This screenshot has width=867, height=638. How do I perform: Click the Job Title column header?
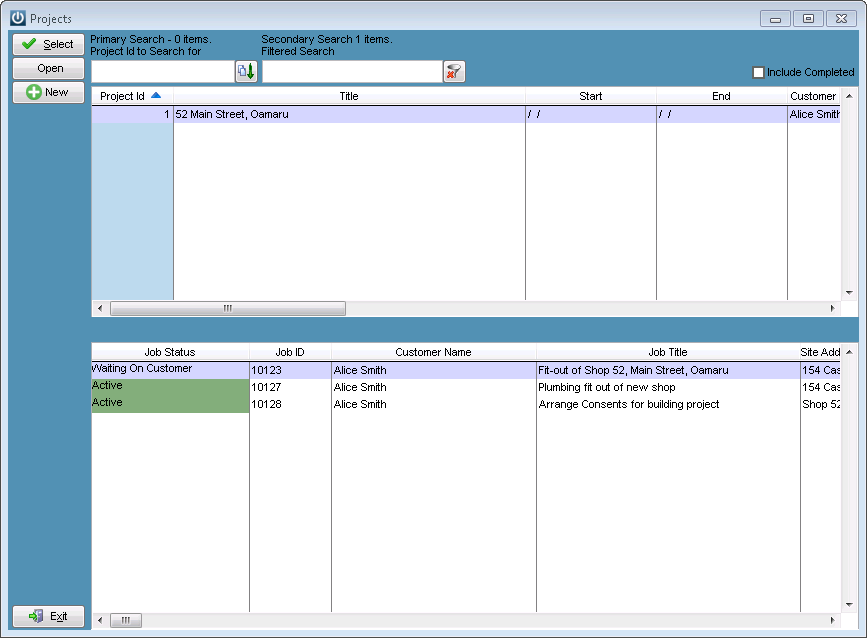(668, 352)
